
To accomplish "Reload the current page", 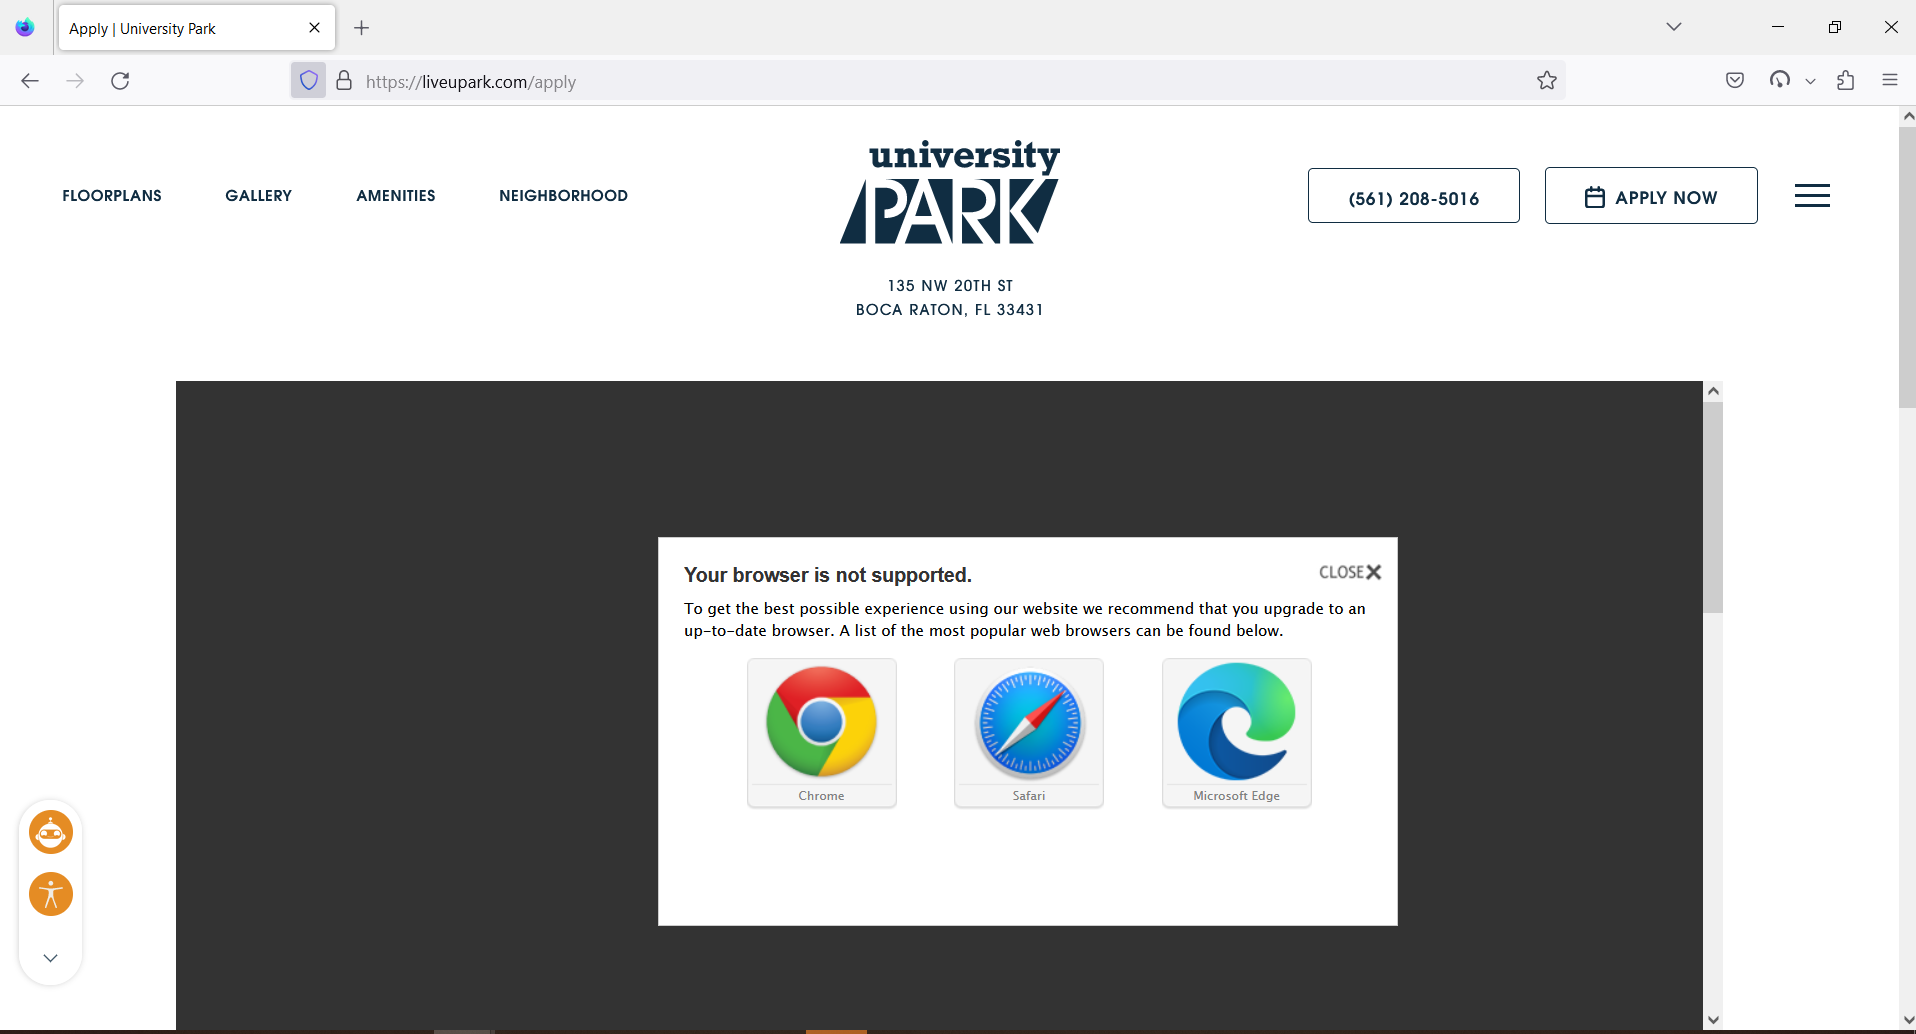I will tap(120, 80).
